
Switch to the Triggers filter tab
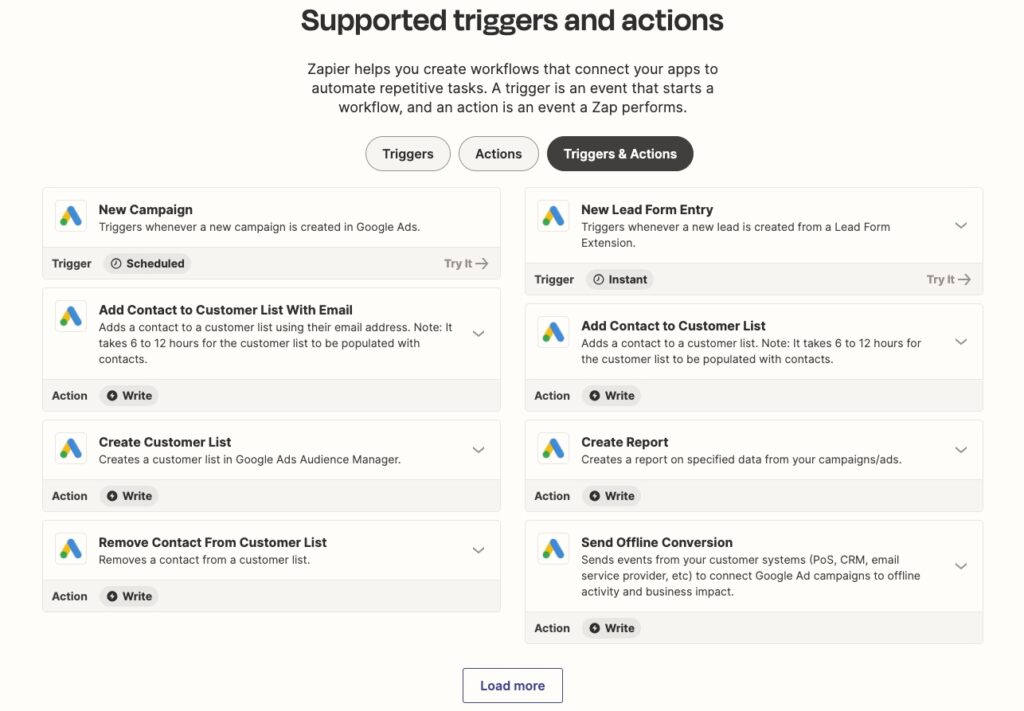tap(408, 154)
